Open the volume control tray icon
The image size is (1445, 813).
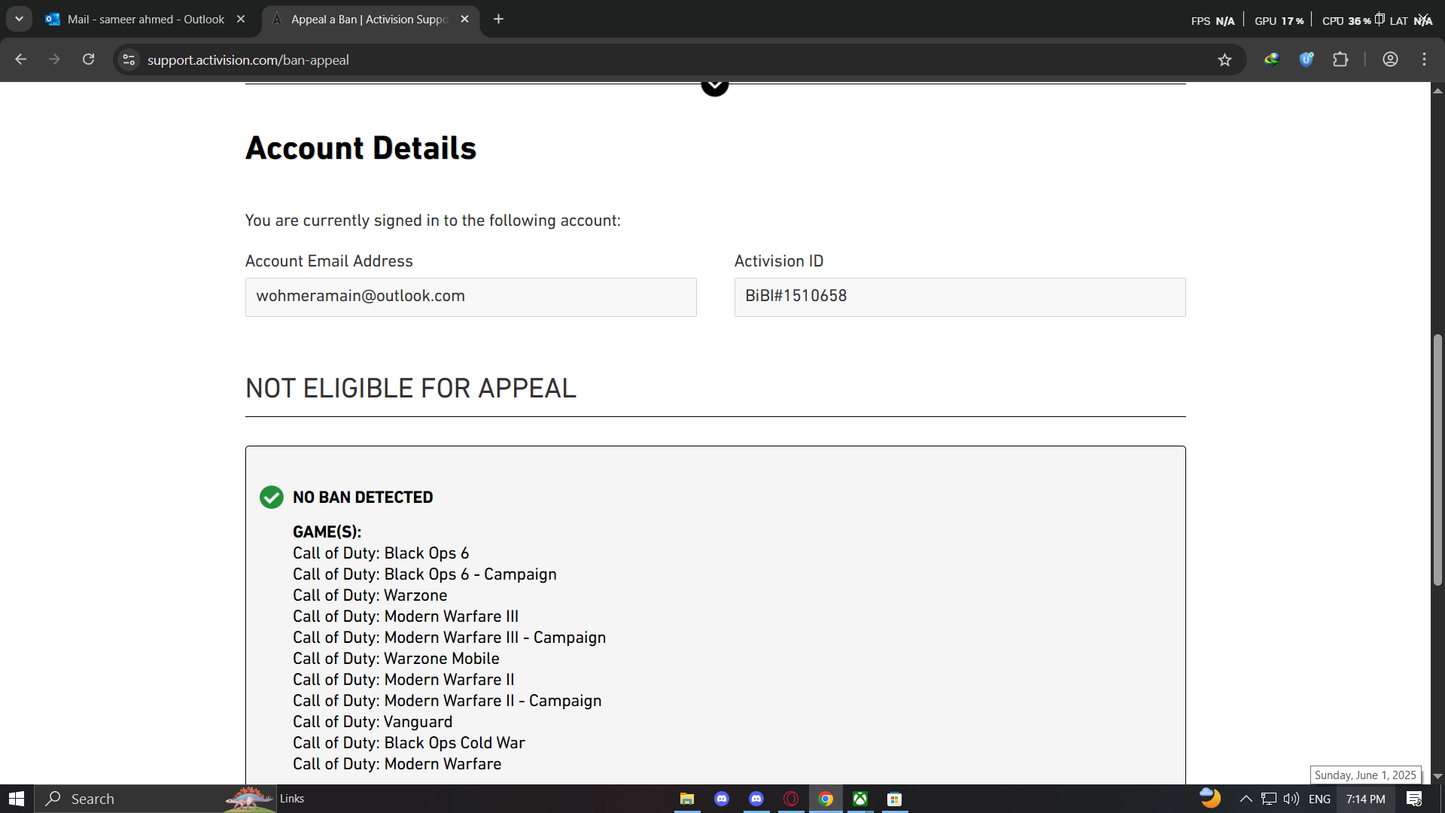coord(1291,799)
